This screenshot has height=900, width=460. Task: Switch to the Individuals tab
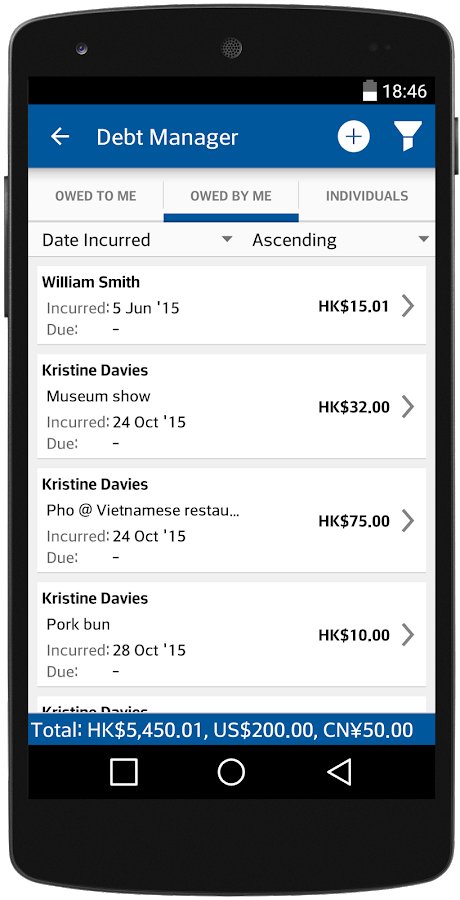367,196
